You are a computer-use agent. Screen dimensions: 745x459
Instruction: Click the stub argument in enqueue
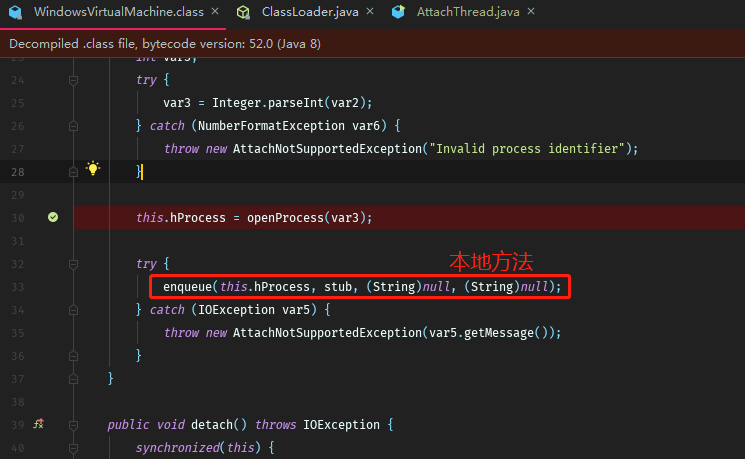[338, 287]
